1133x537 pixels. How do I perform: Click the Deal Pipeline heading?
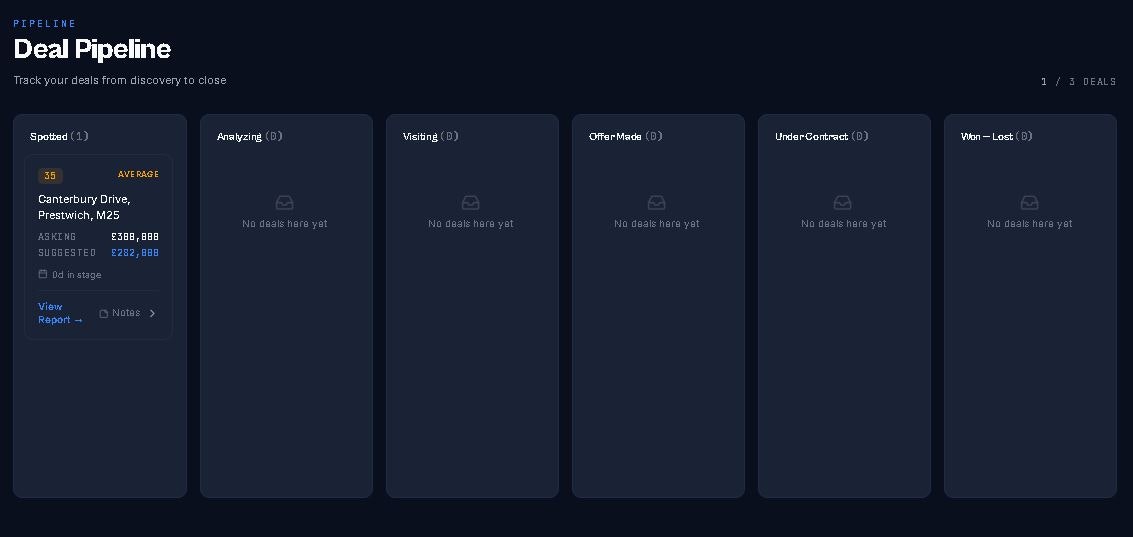point(92,49)
